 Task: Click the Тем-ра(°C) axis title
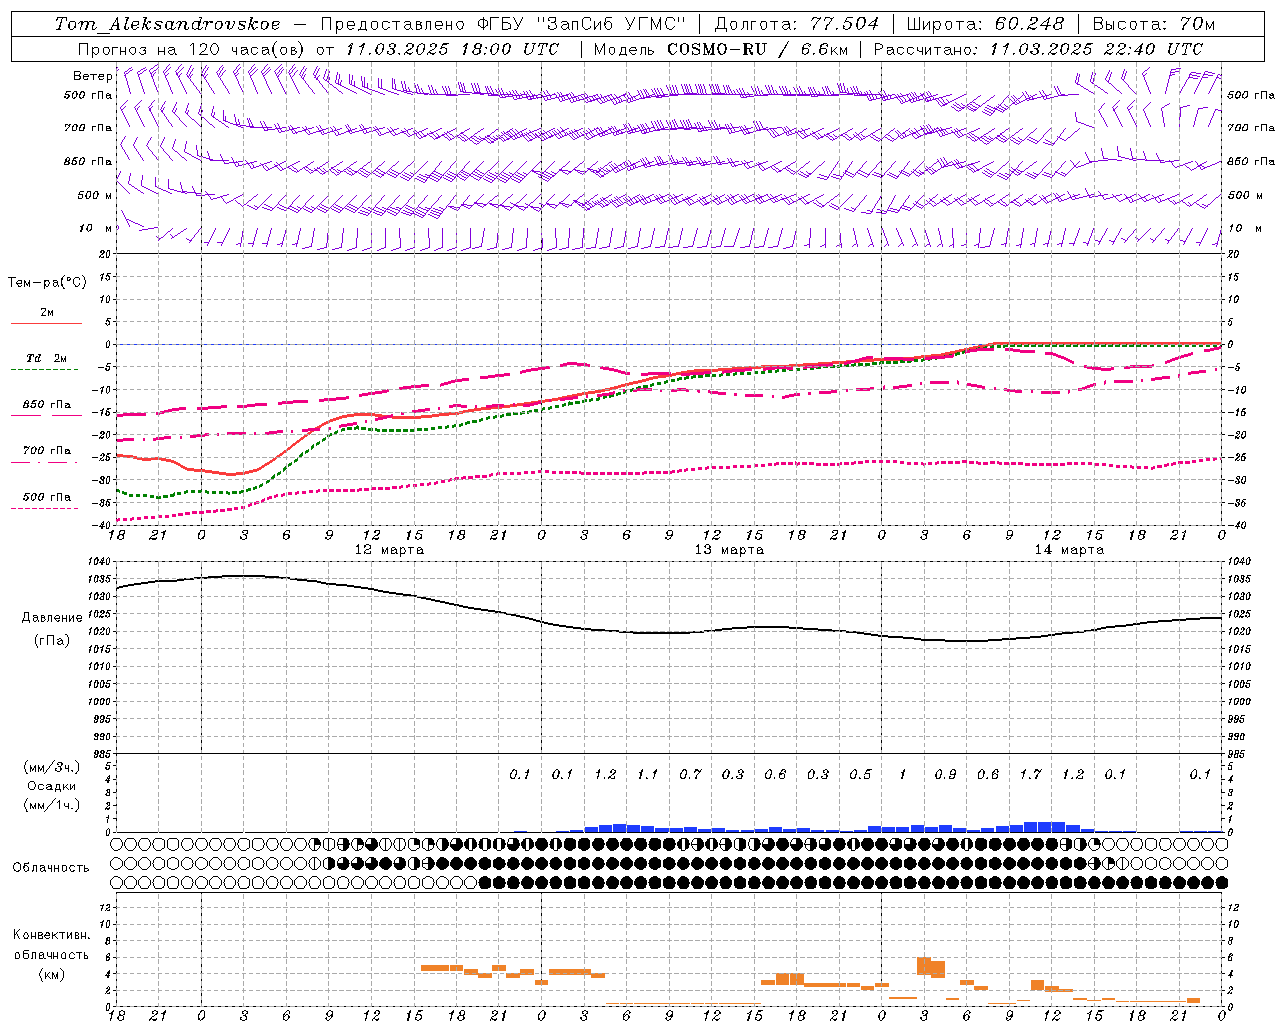[47, 283]
